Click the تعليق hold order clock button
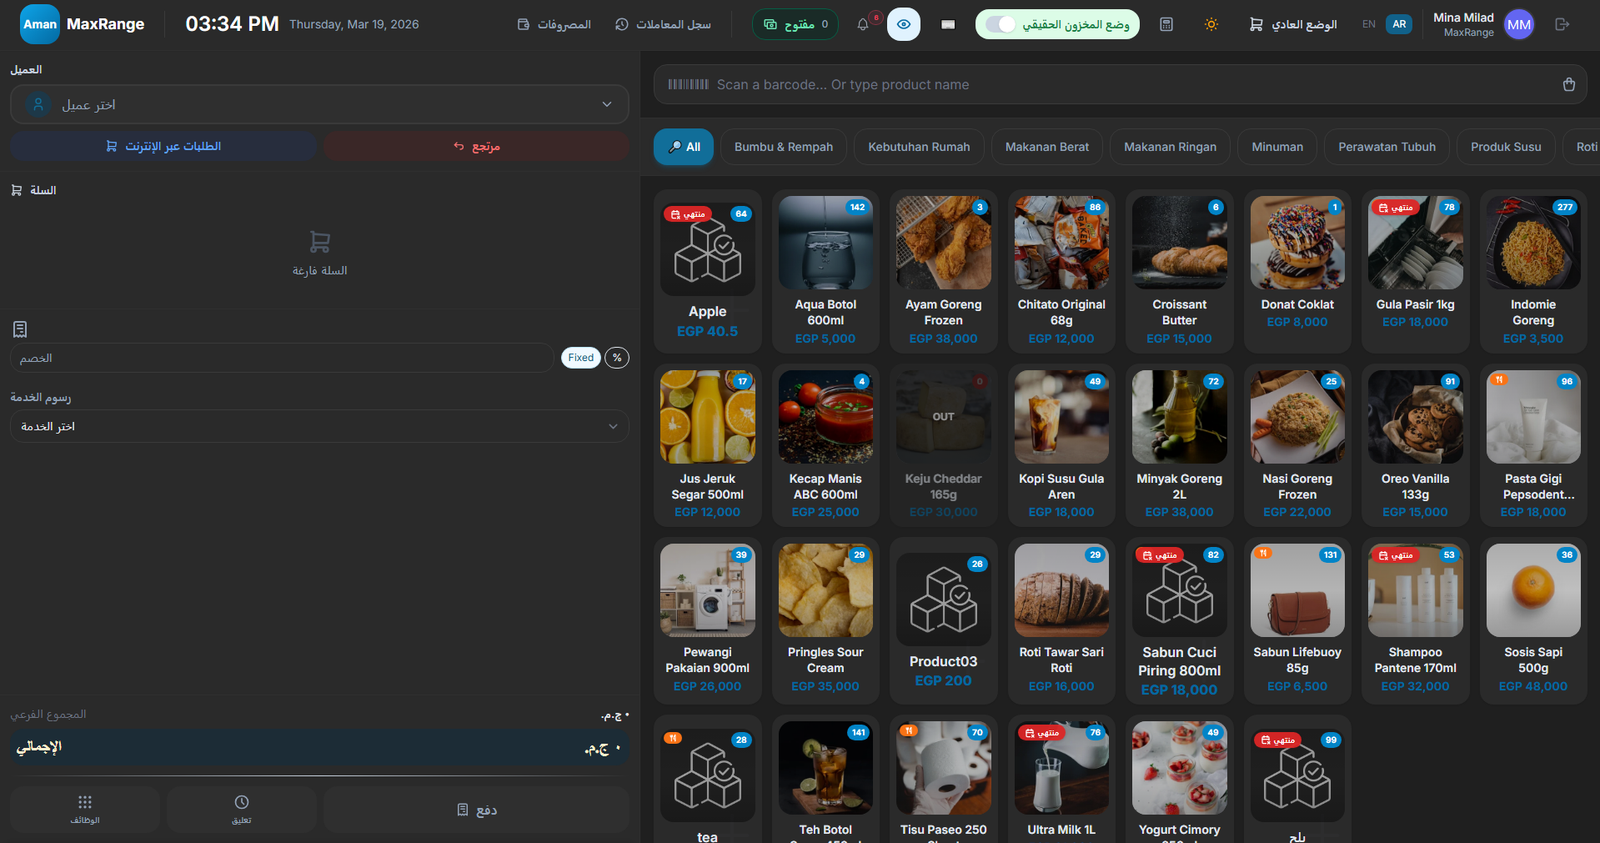 pyautogui.click(x=241, y=809)
